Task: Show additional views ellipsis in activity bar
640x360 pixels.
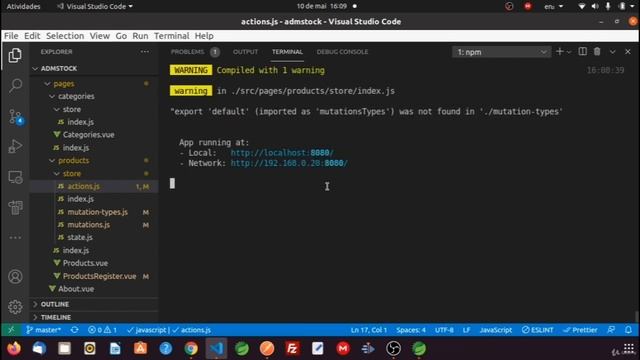Action: tap(15, 238)
